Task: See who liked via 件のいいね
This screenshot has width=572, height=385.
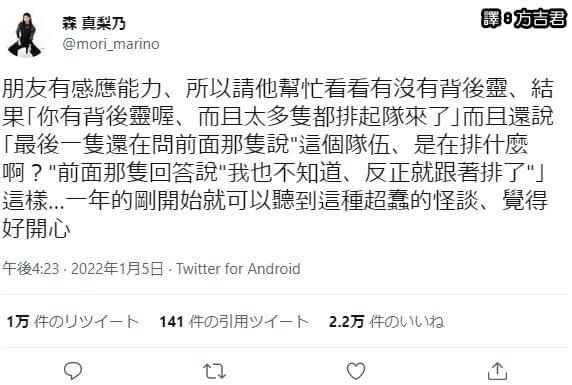Action: (x=406, y=322)
